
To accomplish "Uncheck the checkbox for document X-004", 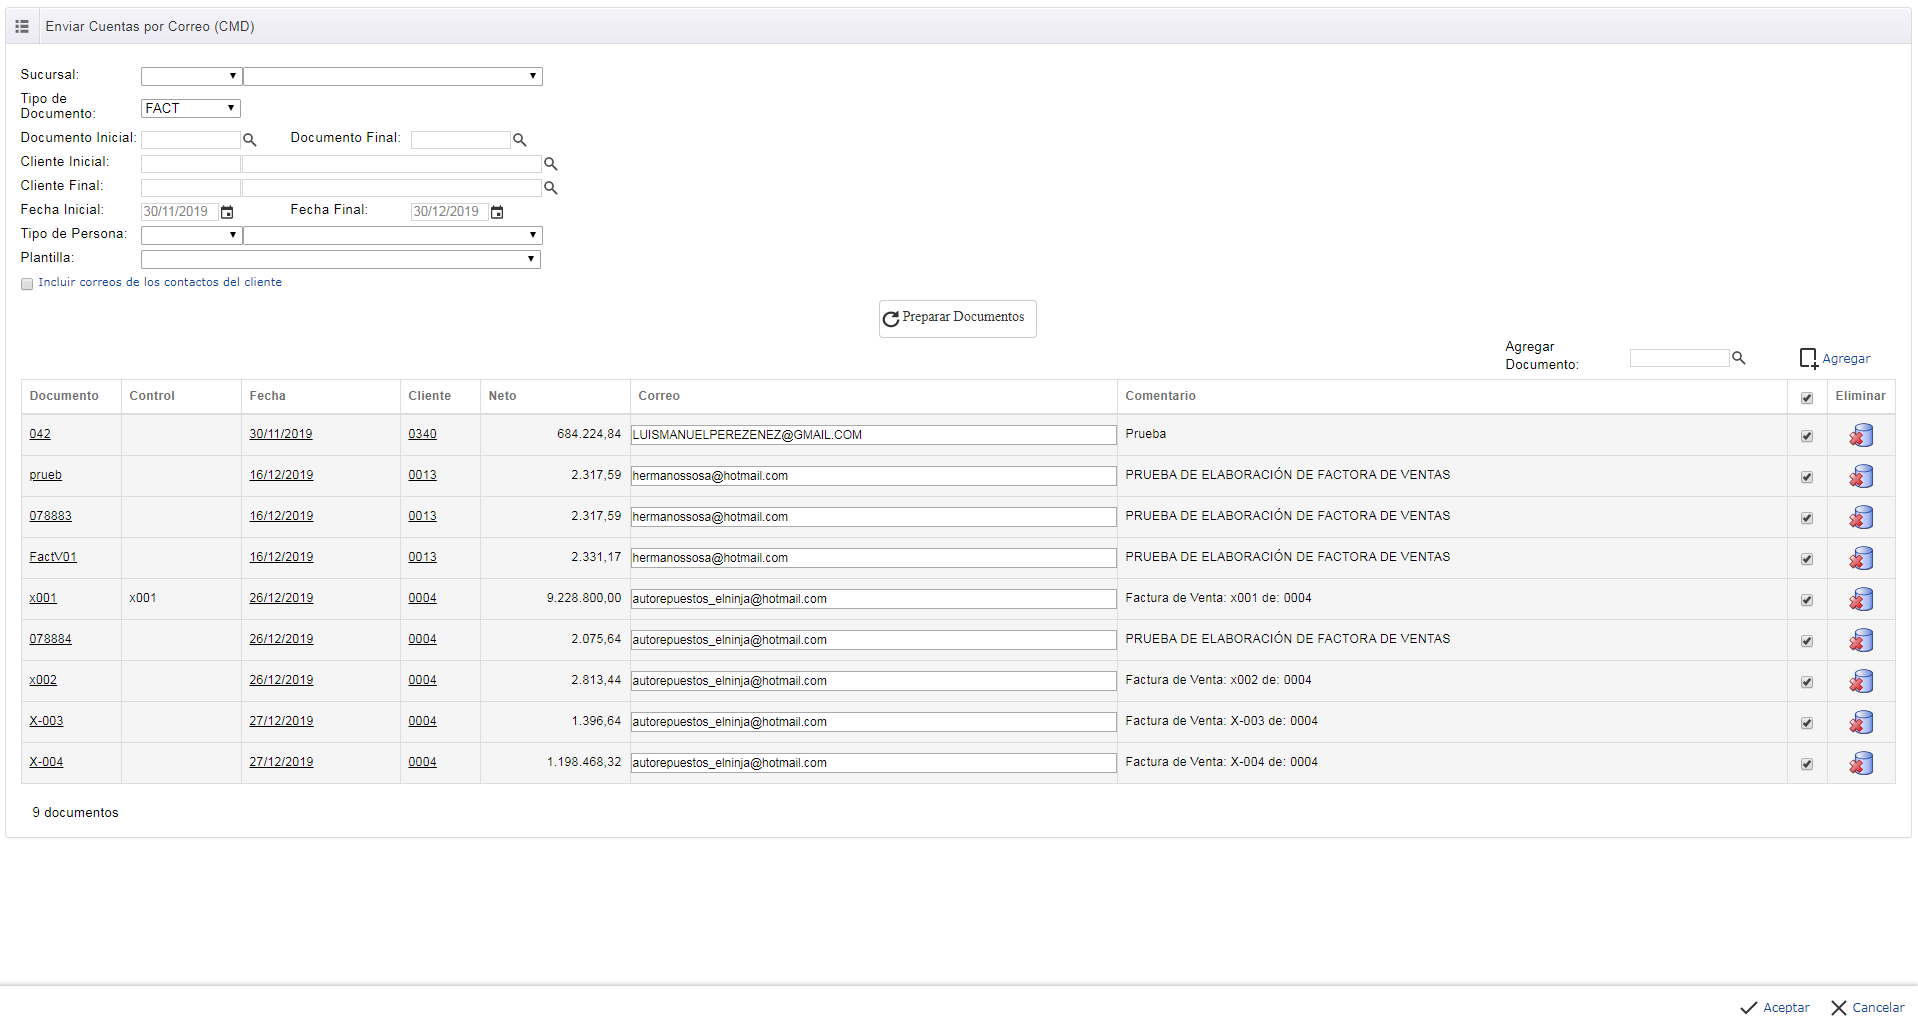I will pos(1807,764).
